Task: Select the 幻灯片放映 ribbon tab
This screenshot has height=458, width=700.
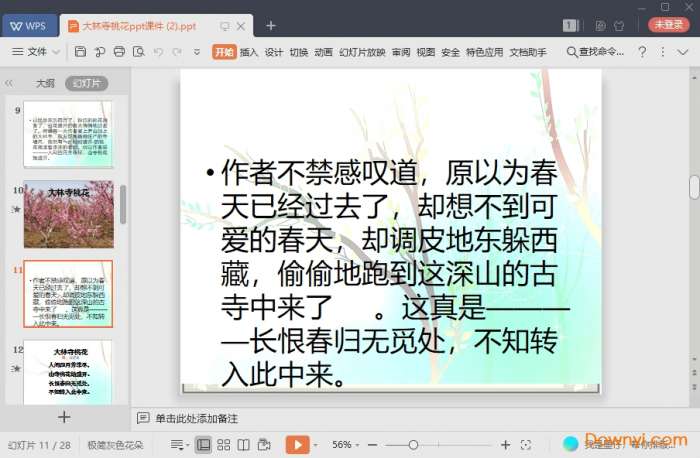Action: 362,52
